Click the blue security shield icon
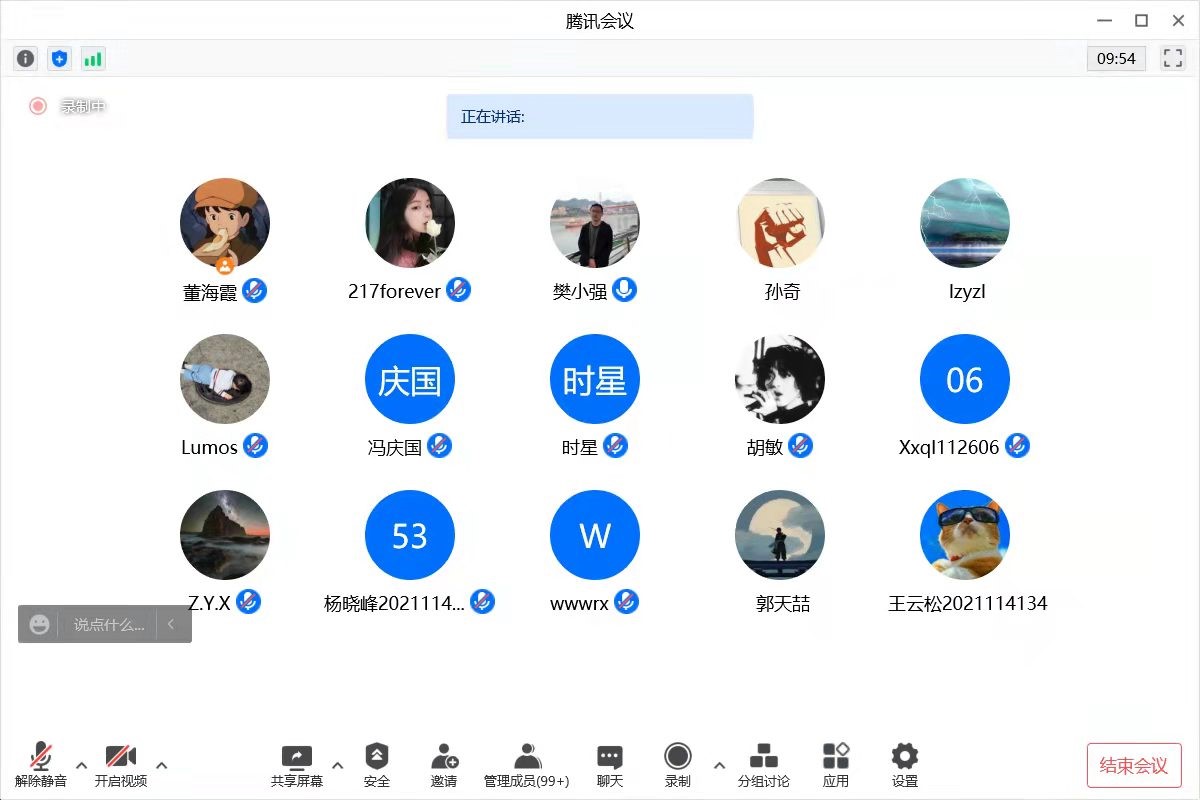Image resolution: width=1200 pixels, height=800 pixels. 60,59
